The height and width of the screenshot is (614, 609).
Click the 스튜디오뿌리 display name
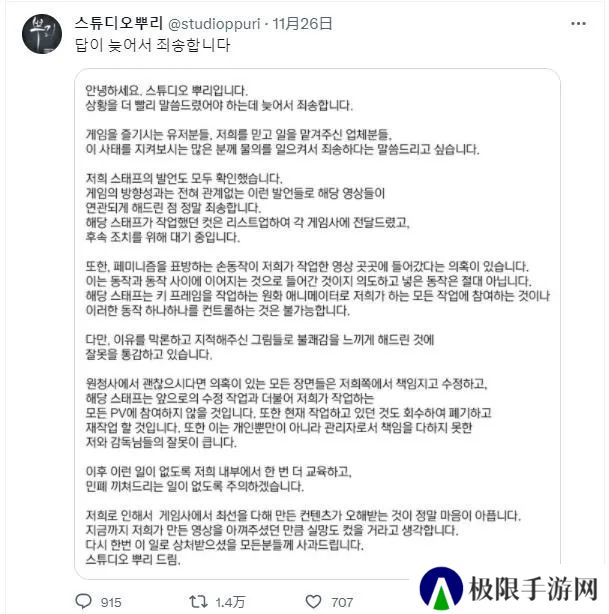(119, 23)
